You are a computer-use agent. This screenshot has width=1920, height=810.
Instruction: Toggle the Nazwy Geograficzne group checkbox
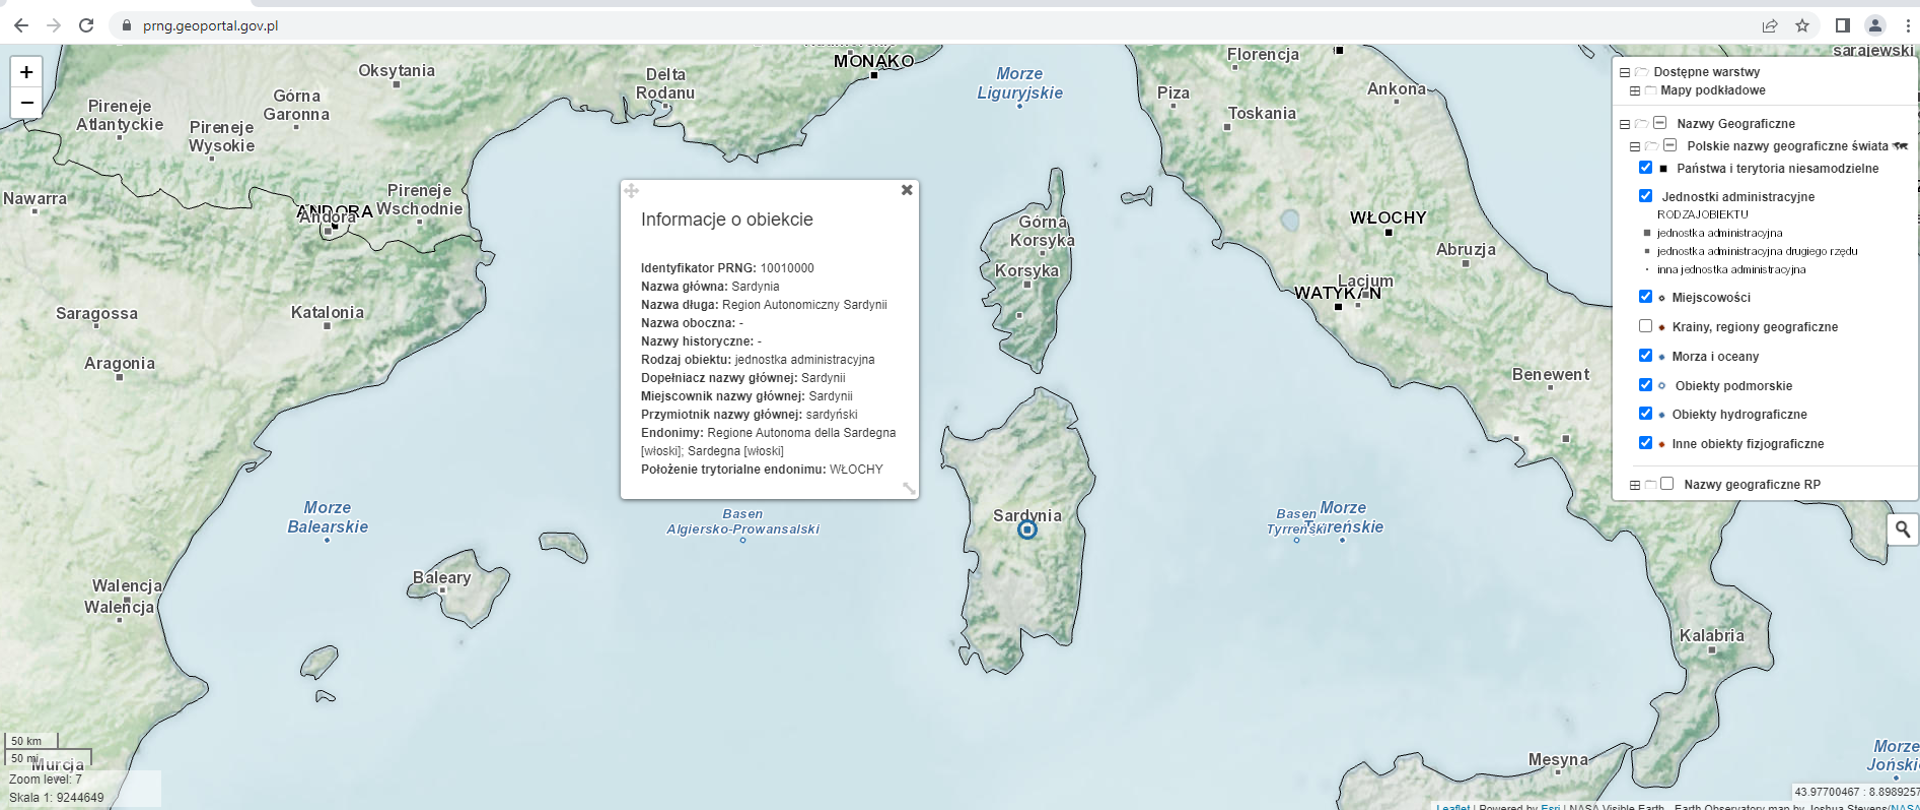1660,123
